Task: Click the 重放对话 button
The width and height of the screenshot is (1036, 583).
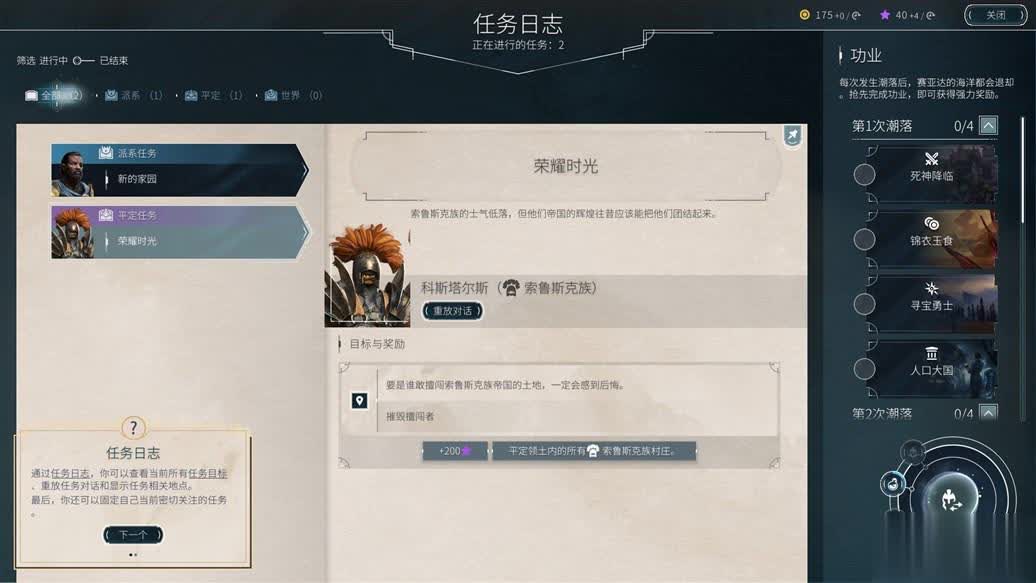Action: click(x=453, y=311)
